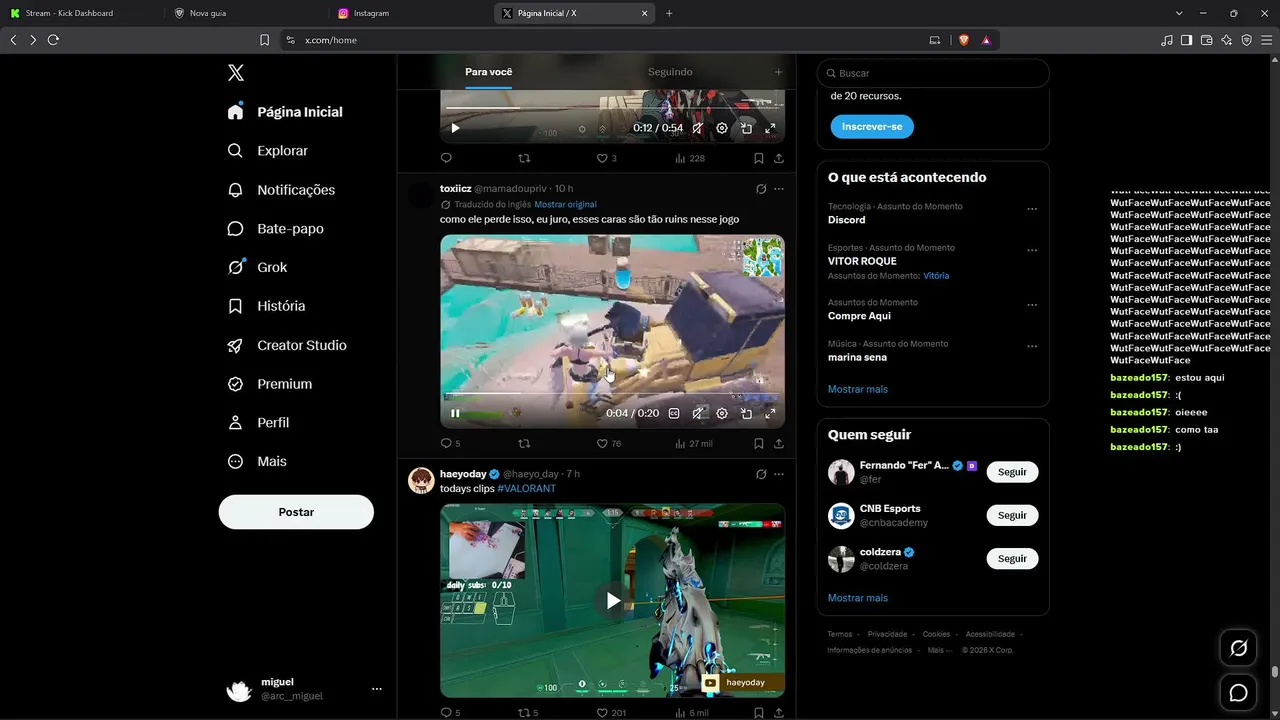Enter fullscreen on the top 0:54 video
The image size is (1280, 720).
(x=770, y=128)
